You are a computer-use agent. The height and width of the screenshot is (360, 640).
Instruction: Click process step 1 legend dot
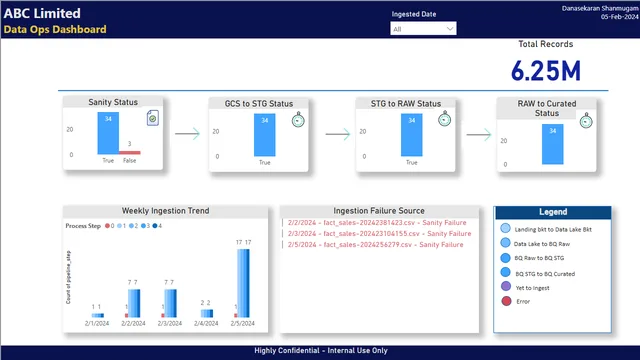click(119, 226)
